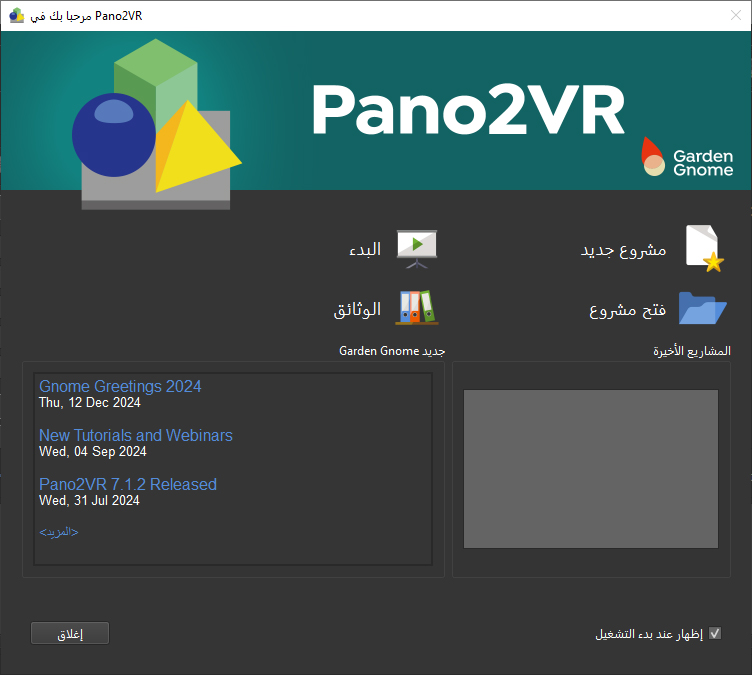The width and height of the screenshot is (752, 675).
Task: Click the 'فتح مشروع' label
Action: (627, 310)
